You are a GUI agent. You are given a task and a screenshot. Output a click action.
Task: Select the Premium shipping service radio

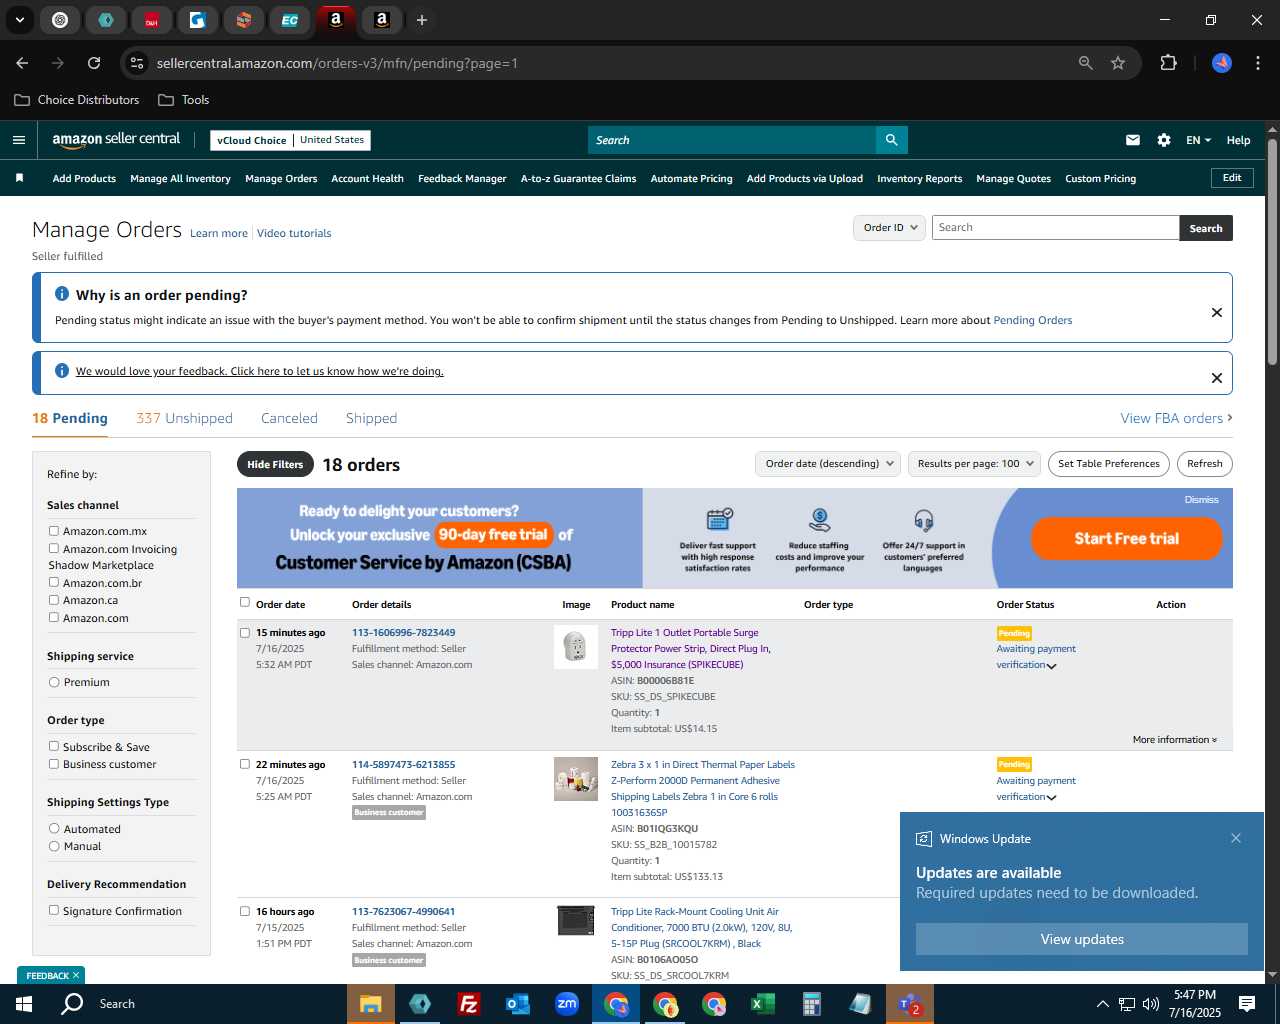point(54,682)
